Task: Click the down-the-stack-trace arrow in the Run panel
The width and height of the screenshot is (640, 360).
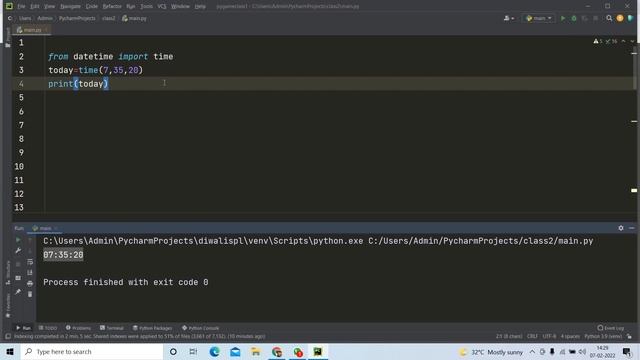Action: [30, 251]
